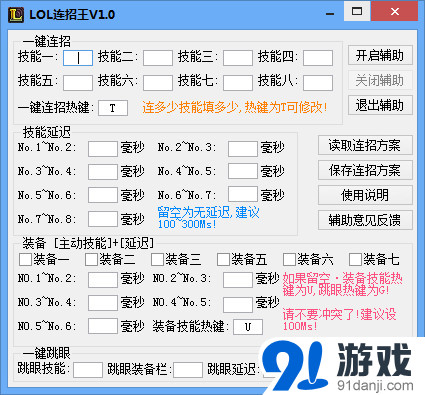Focus the 技能一 input box
Screen dimensions: 425x395
[78, 58]
